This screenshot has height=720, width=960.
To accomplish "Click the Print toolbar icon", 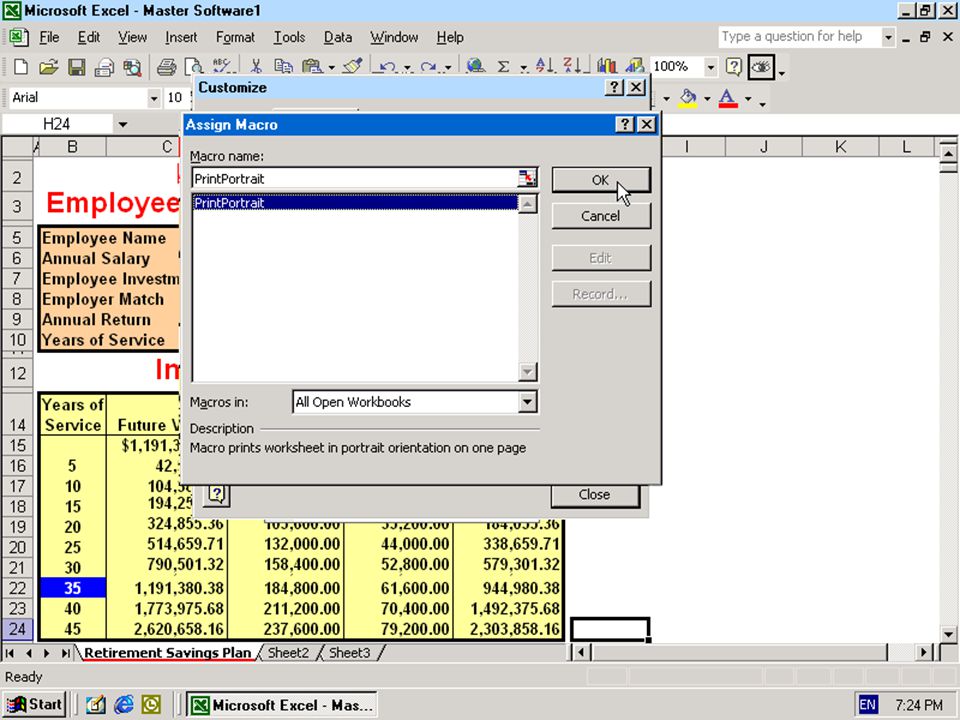I will click(166, 67).
